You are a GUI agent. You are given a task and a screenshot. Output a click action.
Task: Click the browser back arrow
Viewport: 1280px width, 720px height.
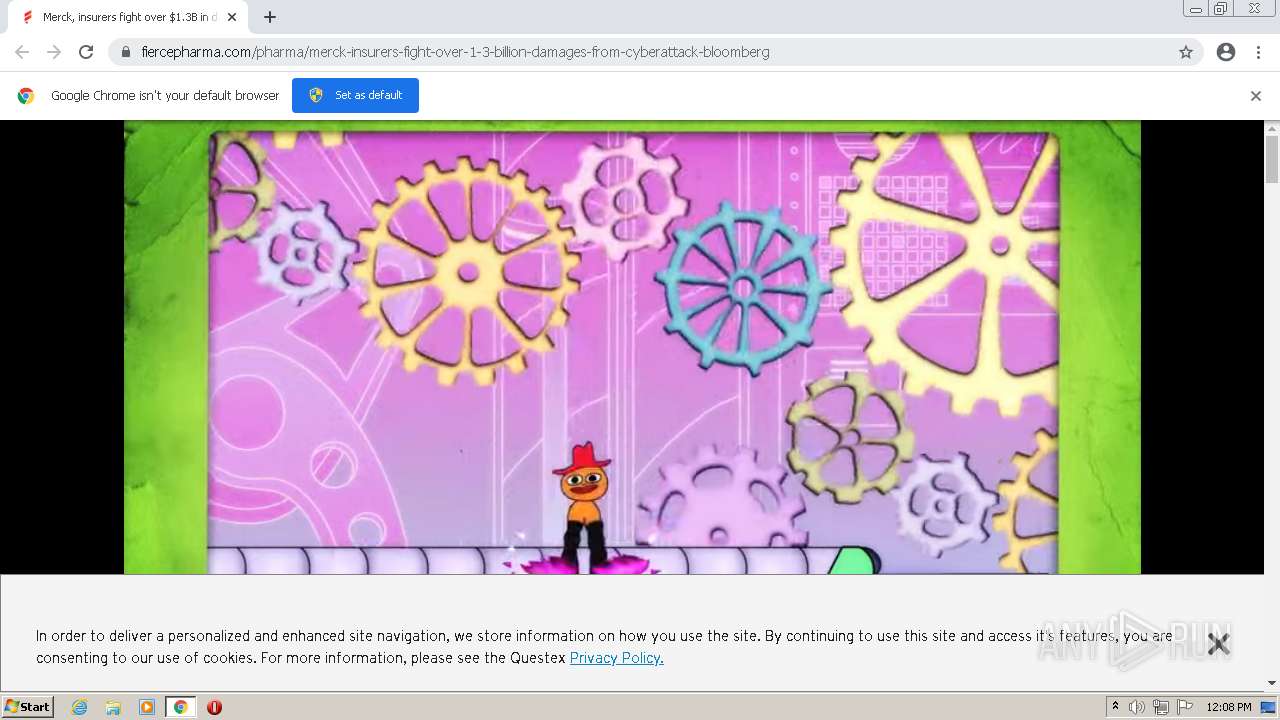coord(22,52)
